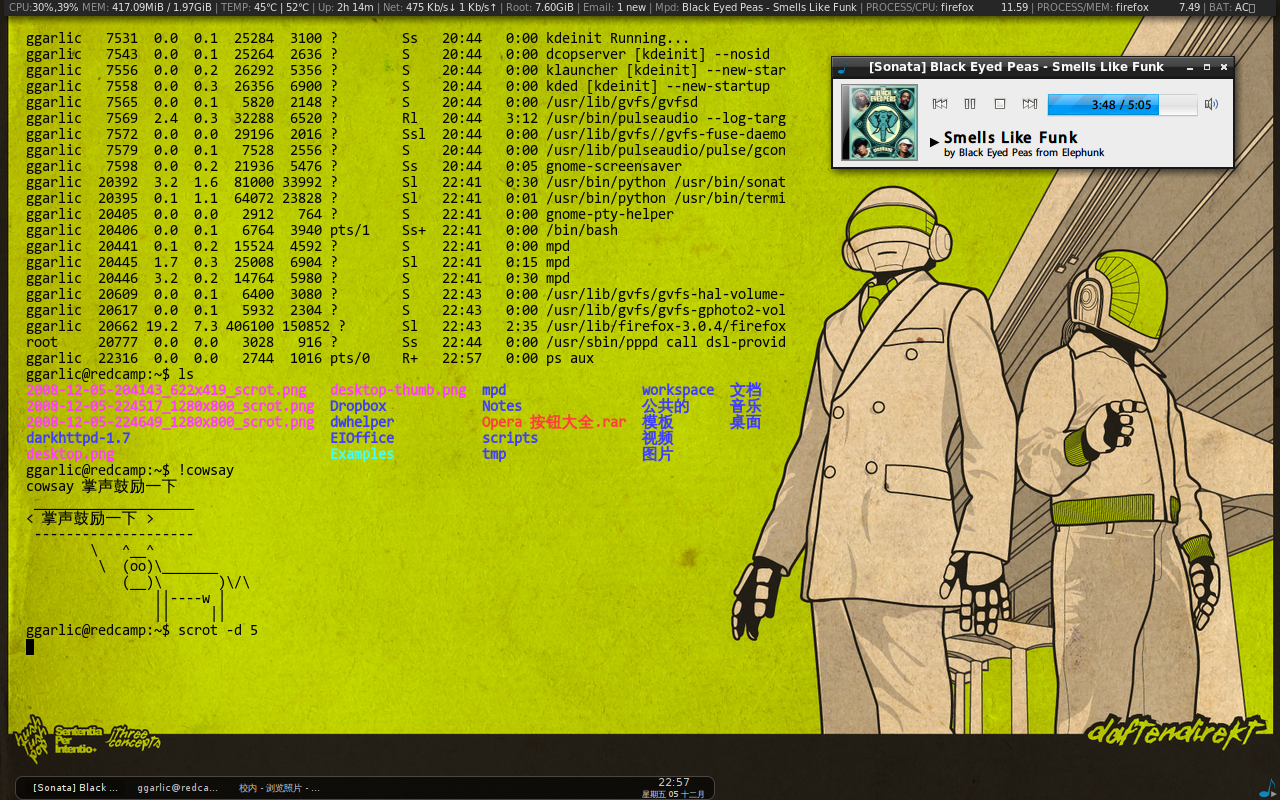Click the 'mpd' directory in ls output
Viewport: 1280px width, 800px height.
pyautogui.click(x=494, y=390)
